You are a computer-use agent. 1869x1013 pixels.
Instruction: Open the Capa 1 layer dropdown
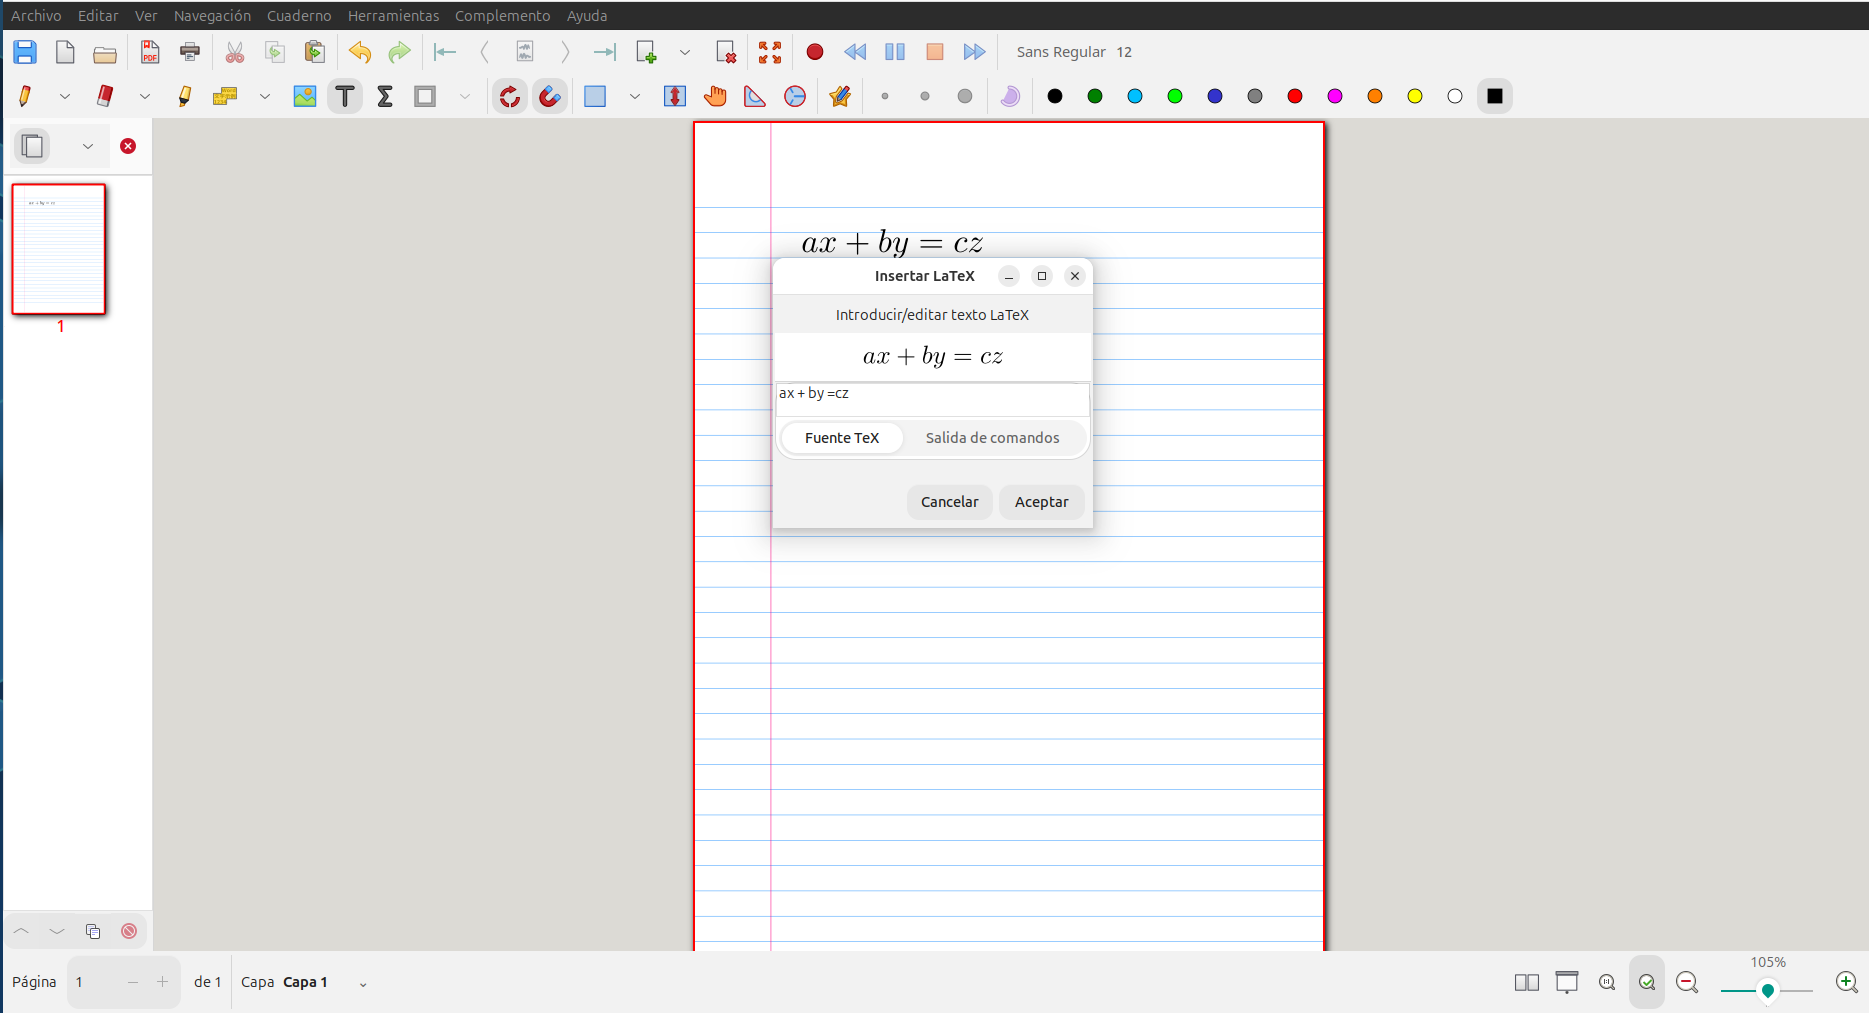pos(363,983)
